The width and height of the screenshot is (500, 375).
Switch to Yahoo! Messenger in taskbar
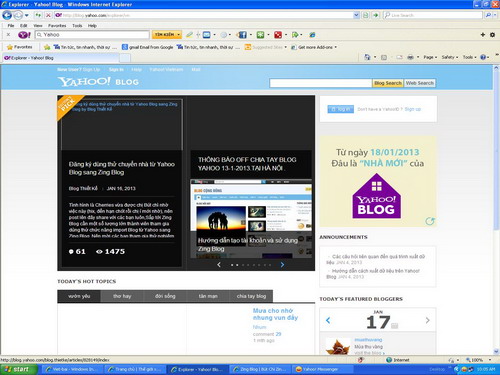coord(323,369)
